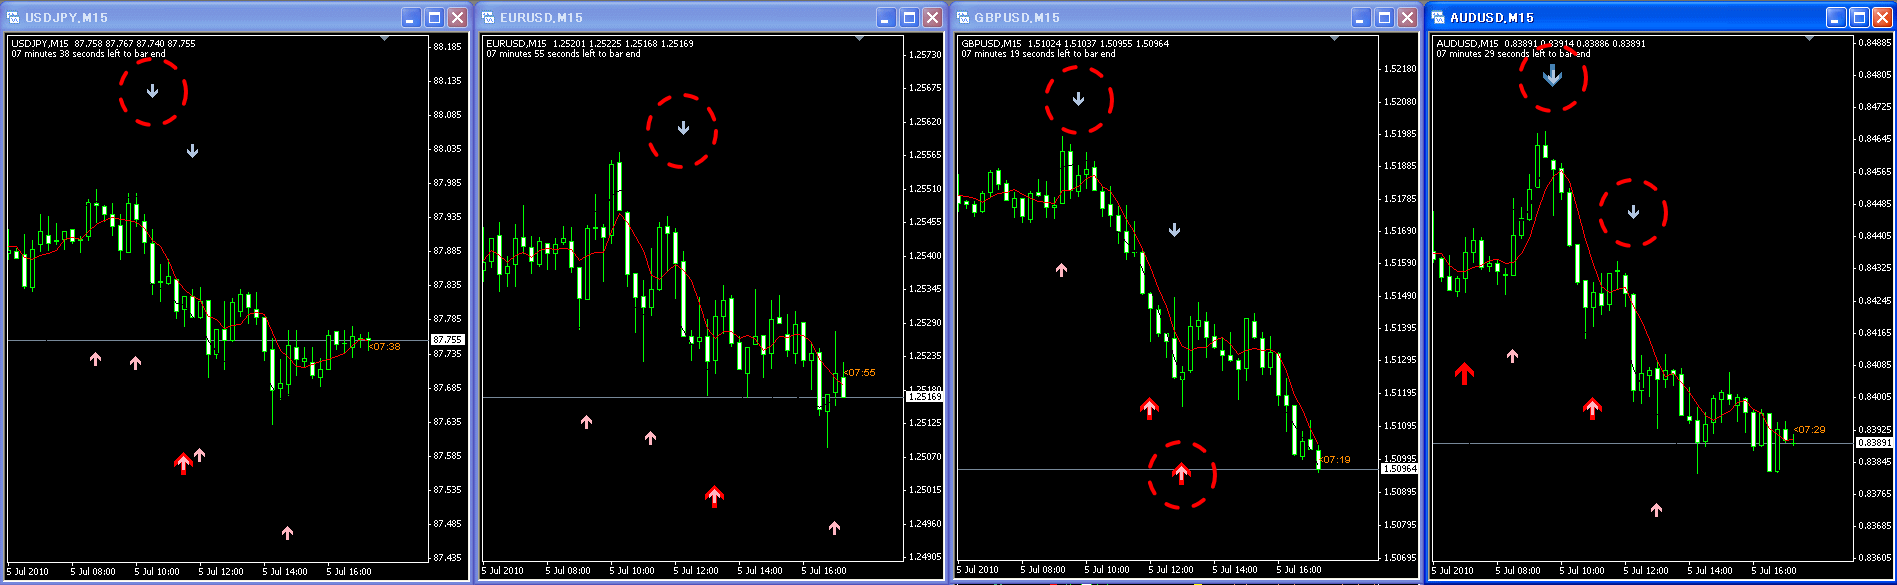Screen dimensions: 1897x585
Task: Click the current price label 87.759
Action: click(x=447, y=340)
